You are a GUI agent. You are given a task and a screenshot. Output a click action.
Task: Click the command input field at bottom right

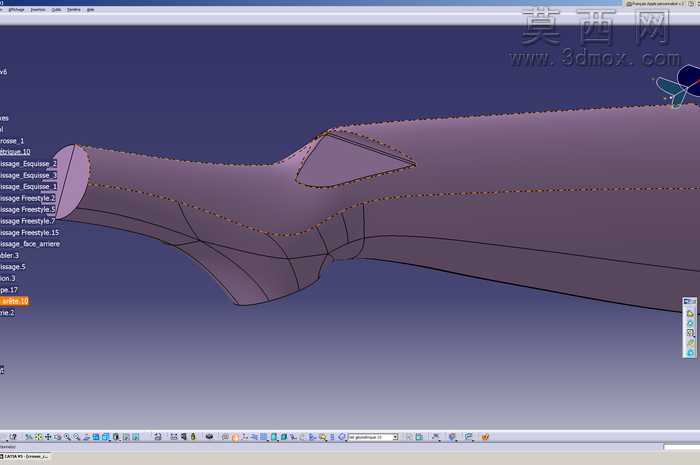click(682, 447)
